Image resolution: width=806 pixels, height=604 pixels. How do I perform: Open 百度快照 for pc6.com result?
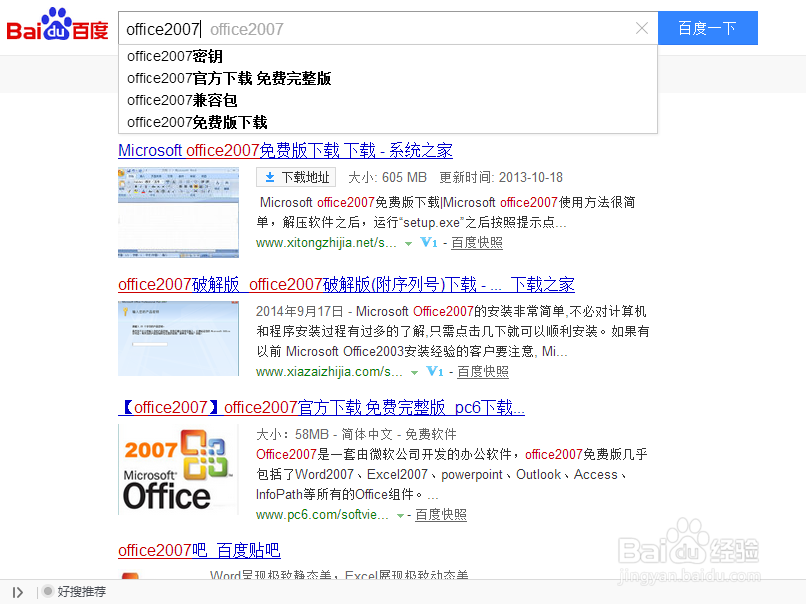(x=441, y=515)
